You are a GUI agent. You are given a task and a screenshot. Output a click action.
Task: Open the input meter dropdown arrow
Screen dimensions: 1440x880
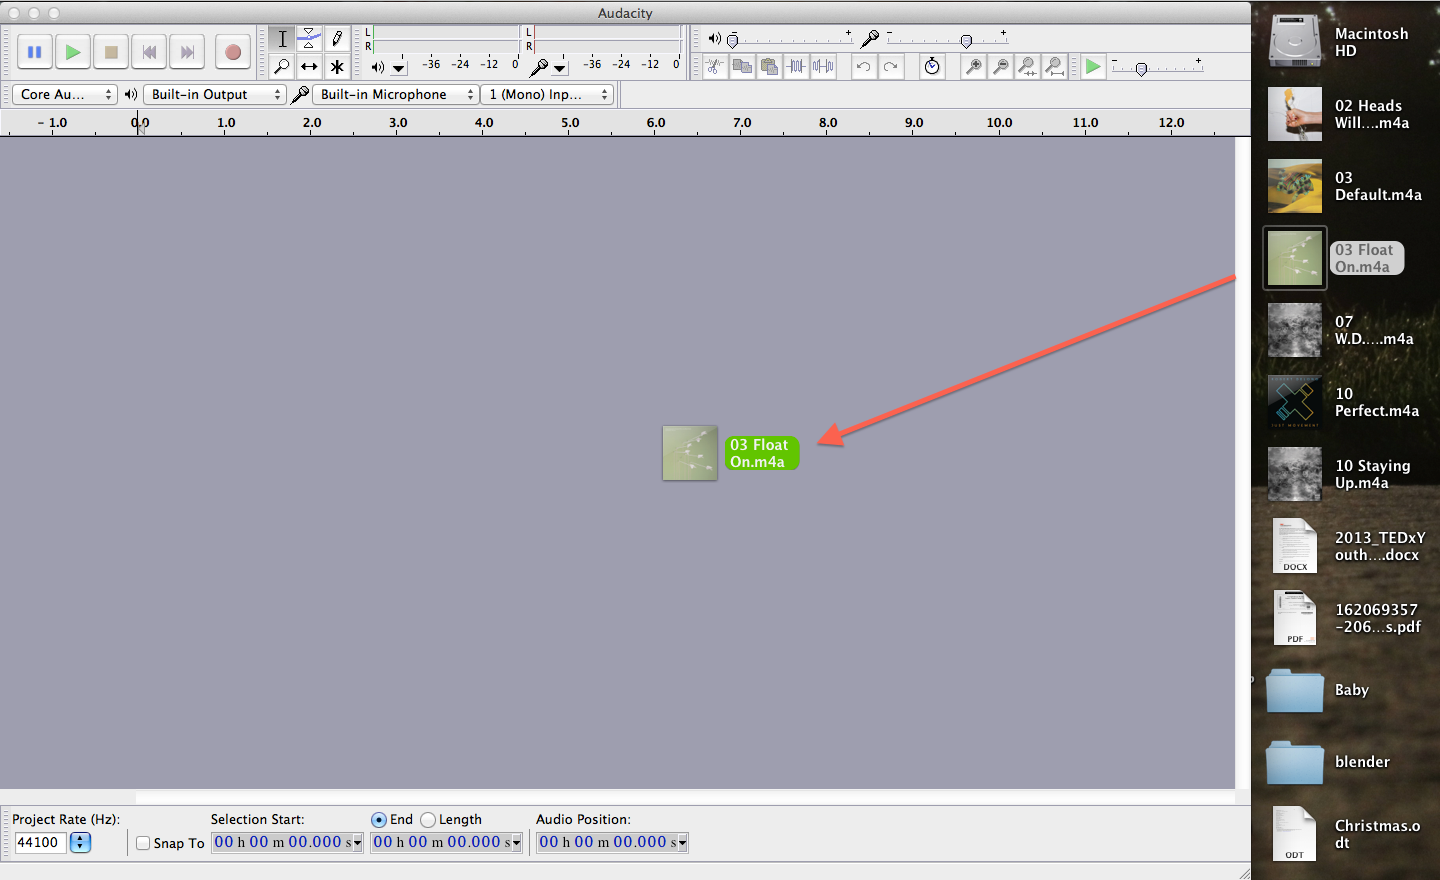560,68
